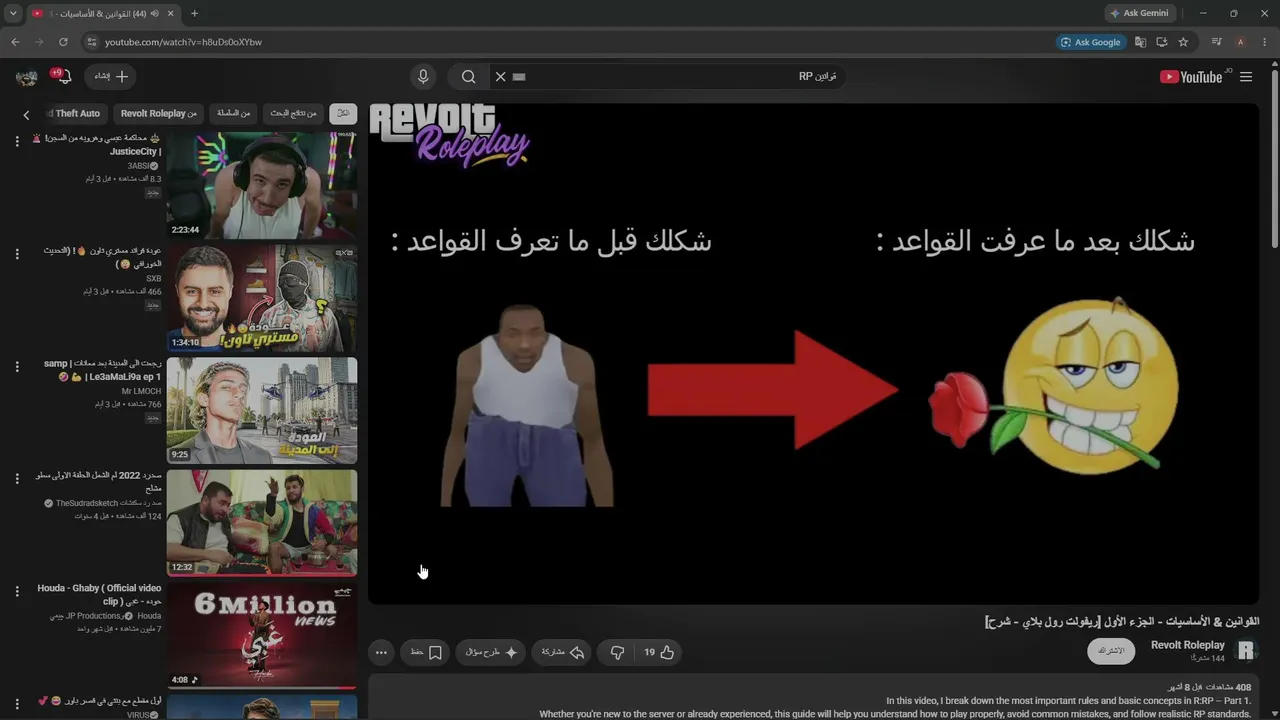Open the 'Le3aMaLi9a ep 1' video title
Screen dimensions: 1280x720
coord(102,370)
